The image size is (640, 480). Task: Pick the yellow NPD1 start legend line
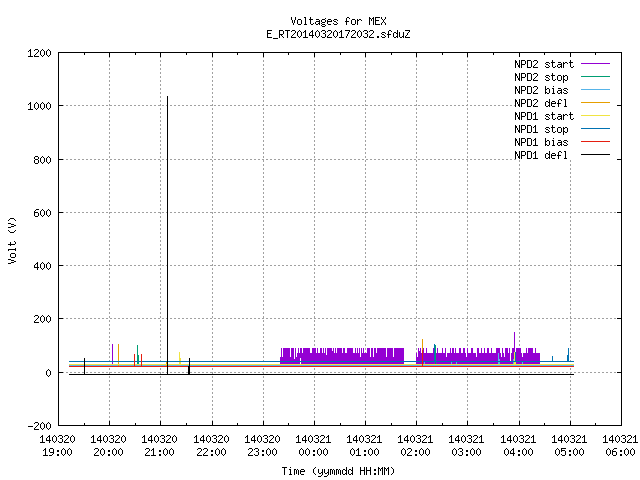595,116
